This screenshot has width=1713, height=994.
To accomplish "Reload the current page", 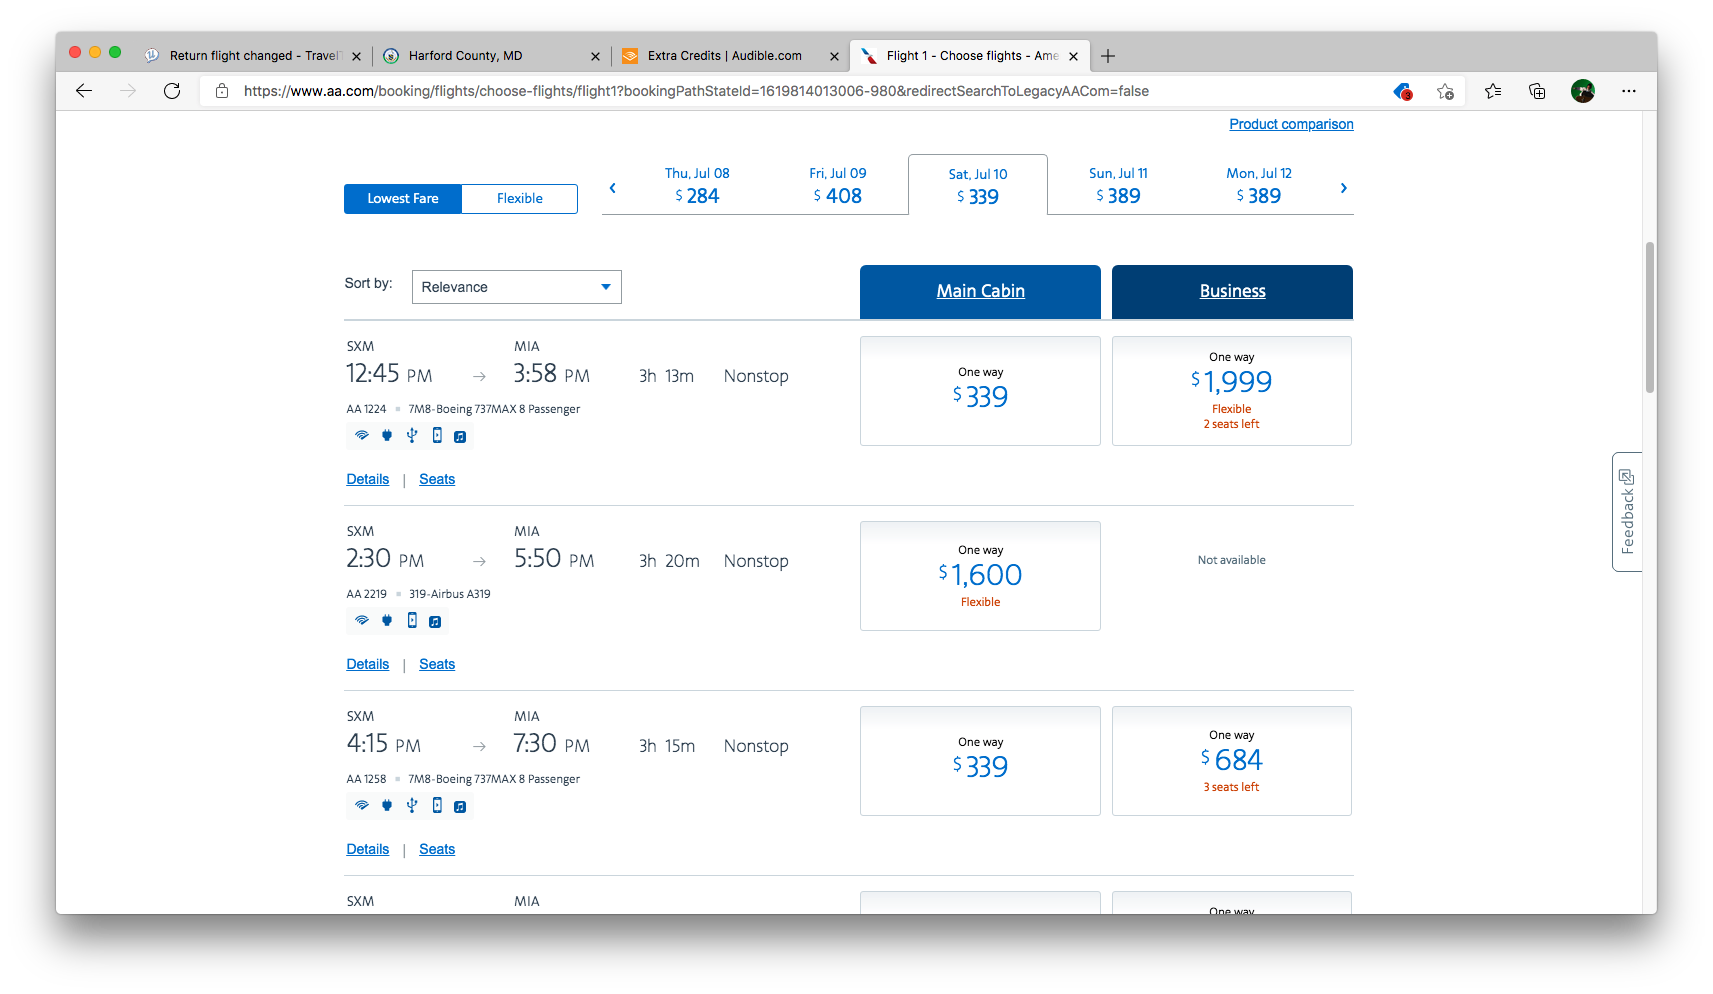I will pos(172,91).
